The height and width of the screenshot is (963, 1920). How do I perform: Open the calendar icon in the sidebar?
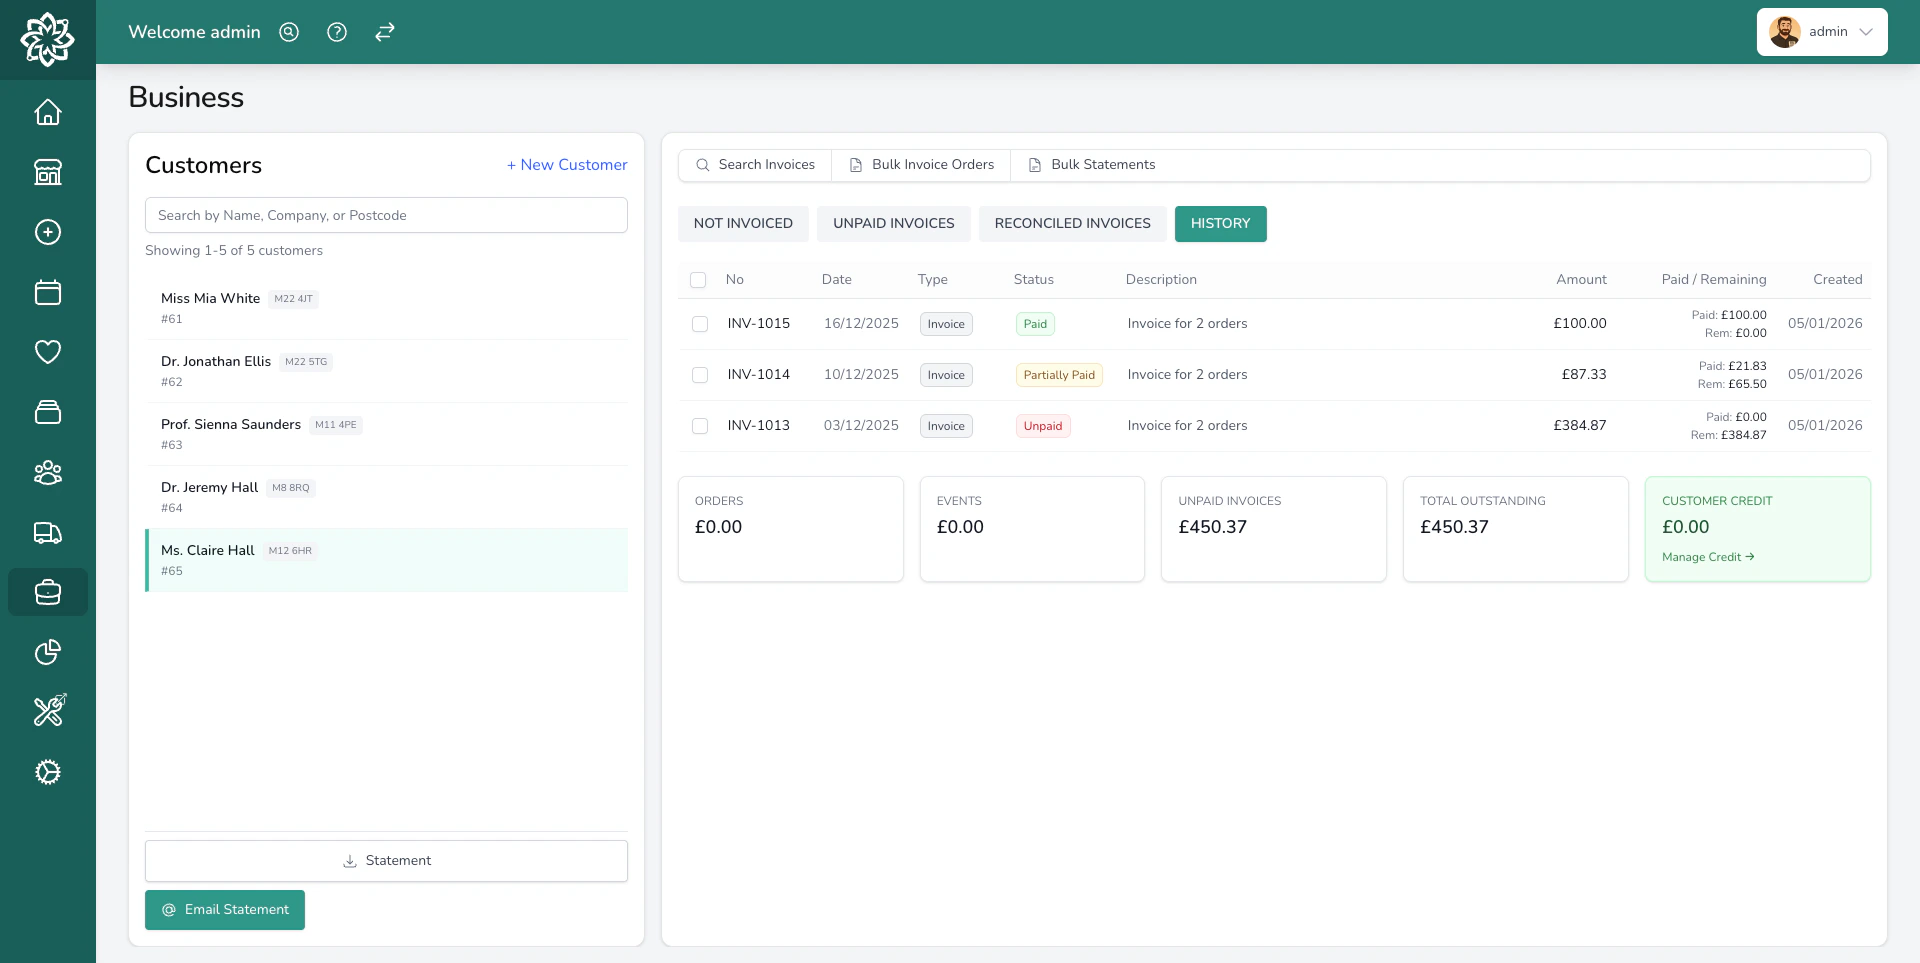click(x=47, y=292)
